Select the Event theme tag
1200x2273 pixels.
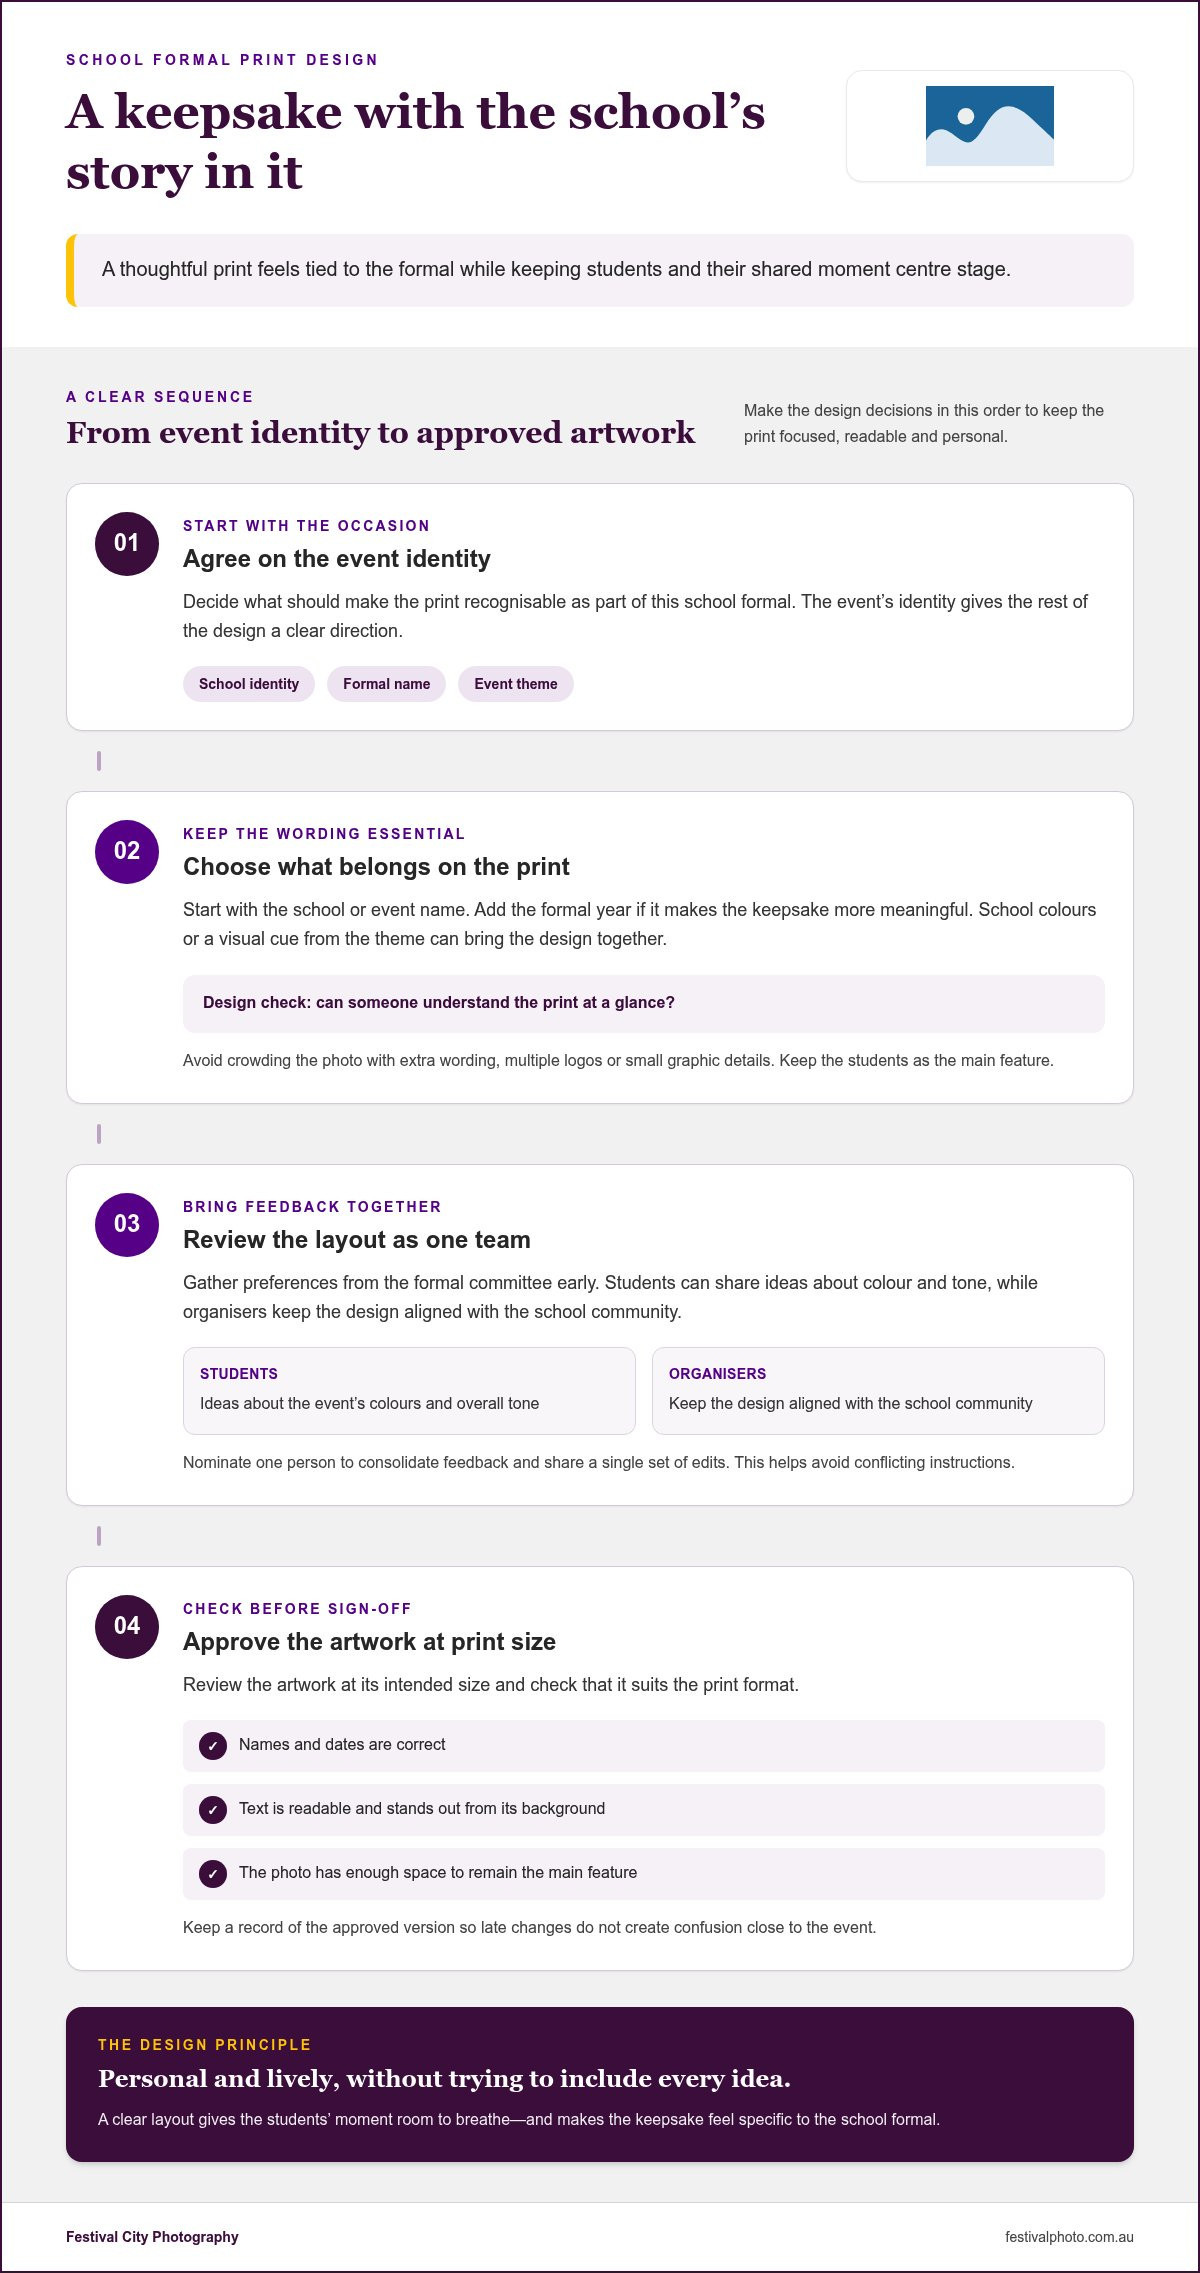pos(516,684)
